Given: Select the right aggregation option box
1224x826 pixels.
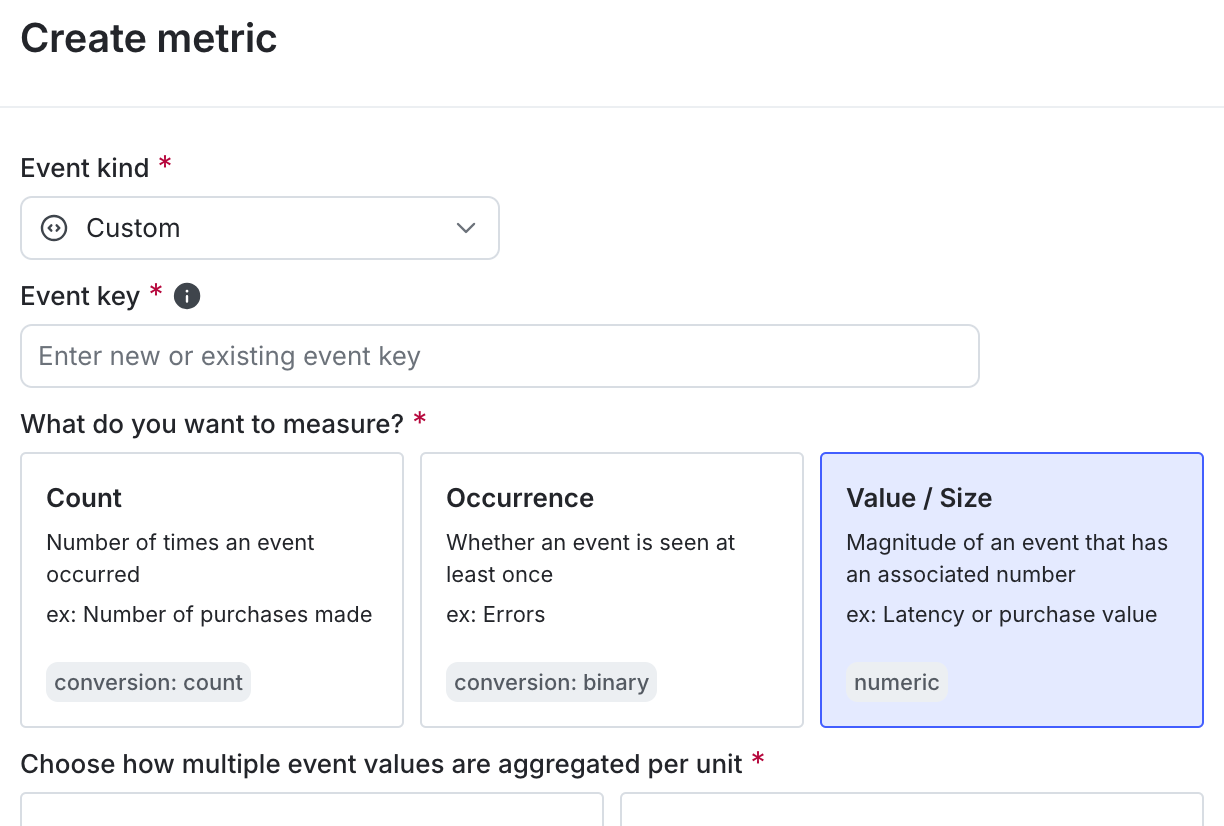Looking at the screenshot, I should 912,812.
